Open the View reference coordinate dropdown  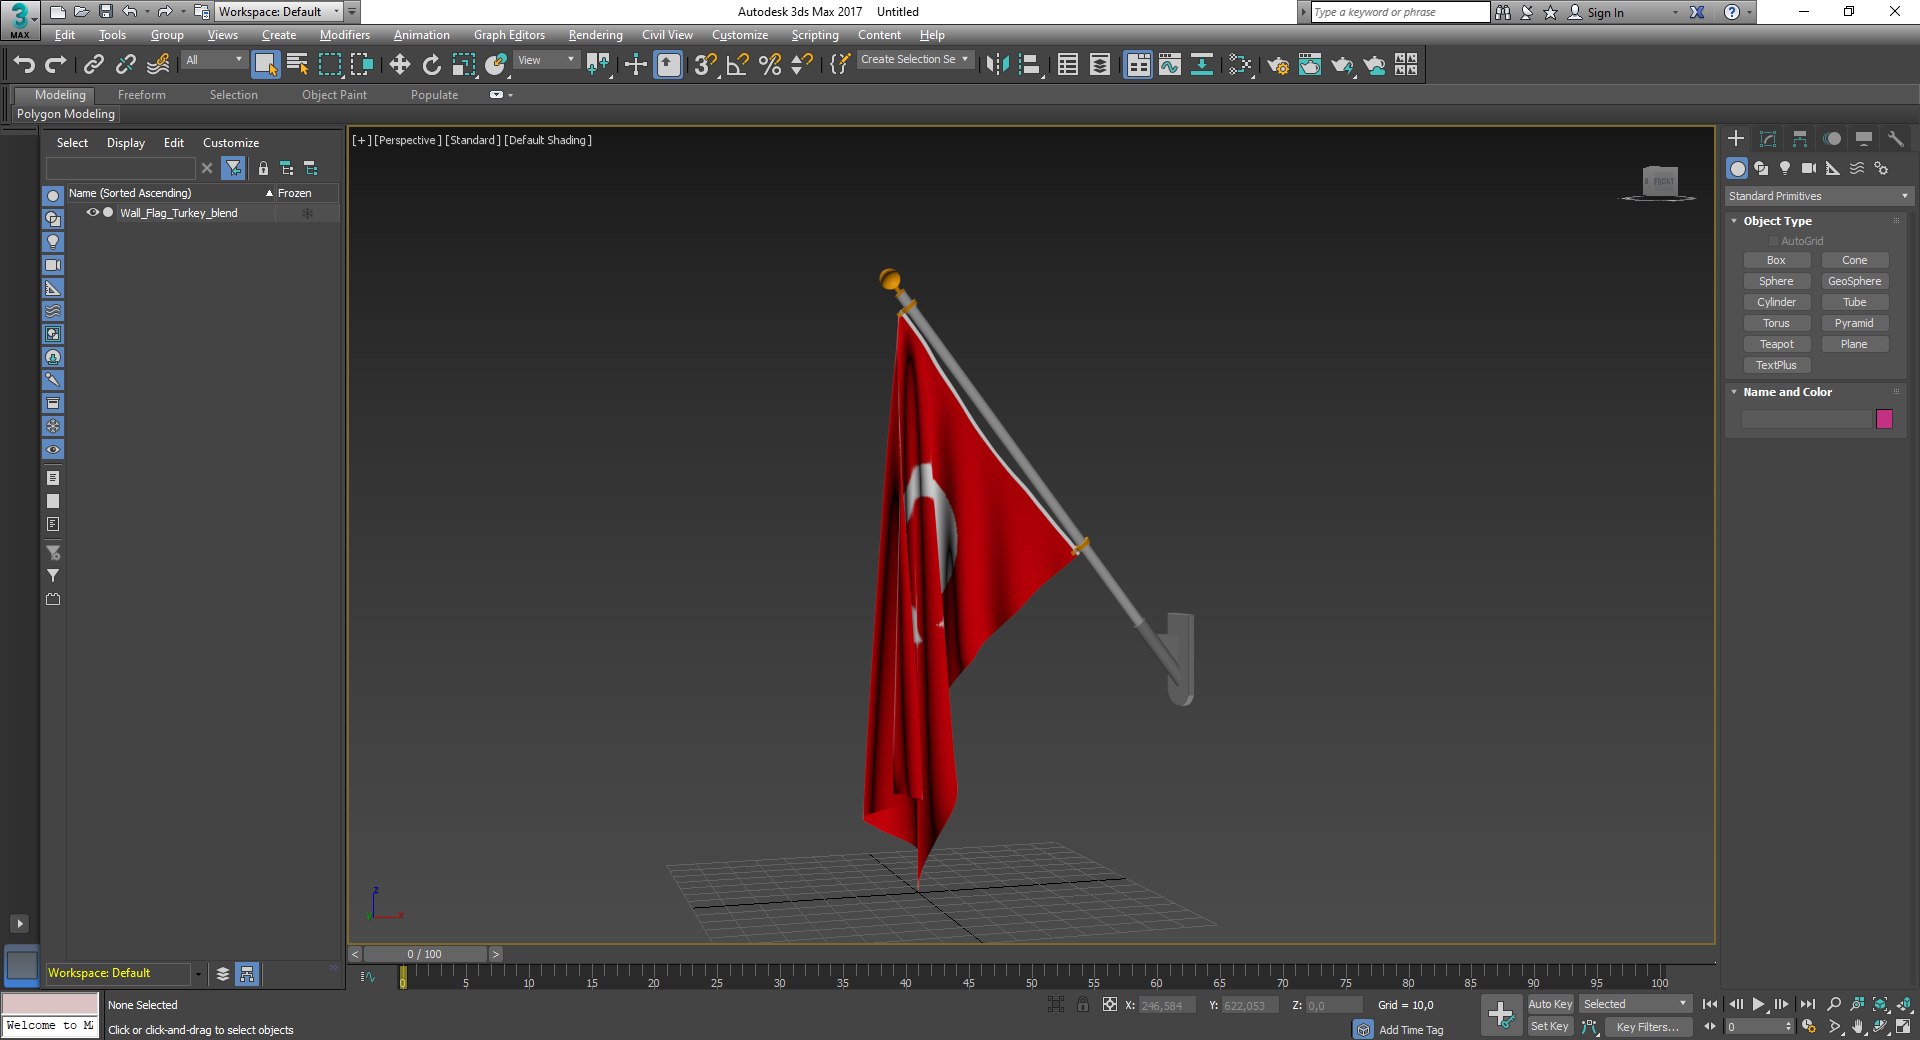[x=546, y=61]
